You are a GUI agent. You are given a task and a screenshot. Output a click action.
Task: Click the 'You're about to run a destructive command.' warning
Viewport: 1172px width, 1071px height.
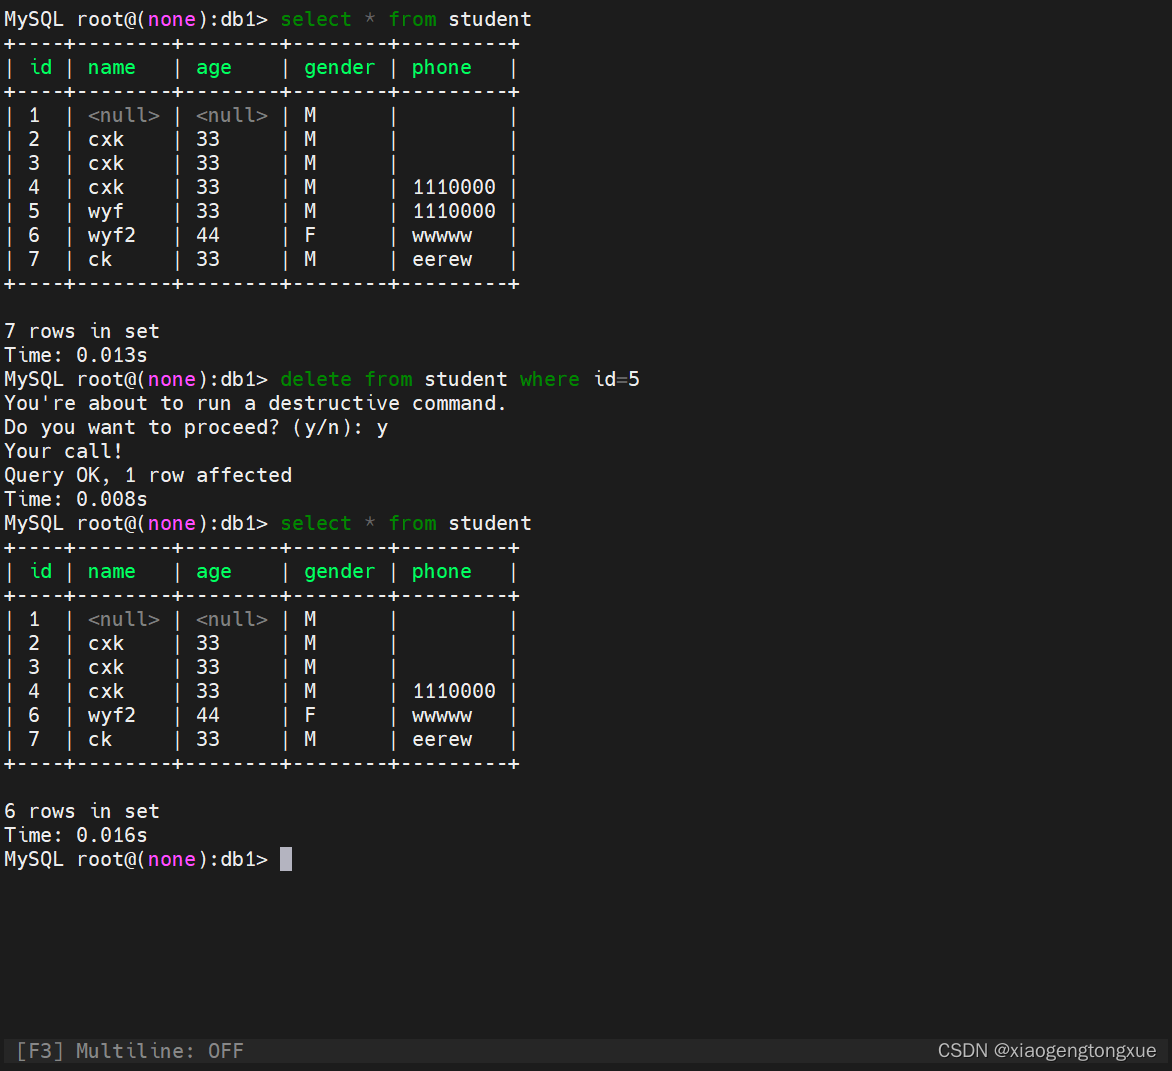tap(255, 404)
